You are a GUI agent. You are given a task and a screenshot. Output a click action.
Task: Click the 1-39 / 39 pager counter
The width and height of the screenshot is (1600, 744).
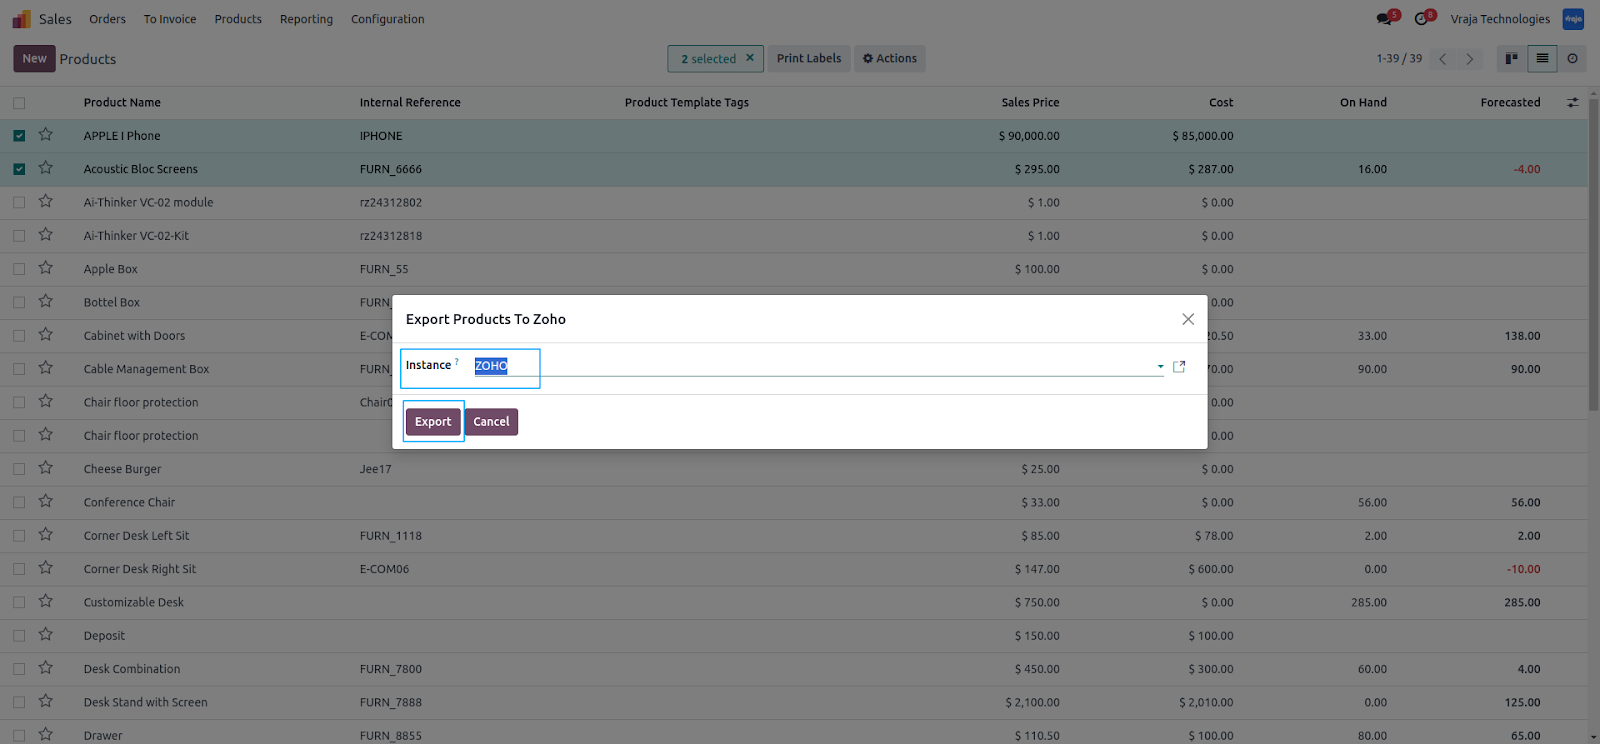tap(1399, 59)
